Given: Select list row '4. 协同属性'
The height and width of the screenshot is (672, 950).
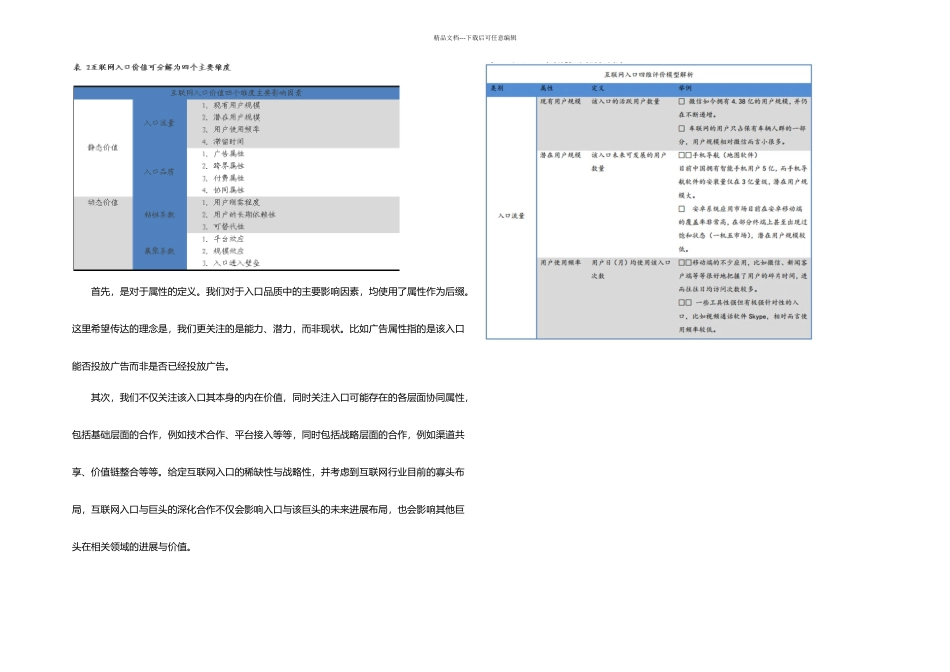Looking at the screenshot, I should click(223, 190).
